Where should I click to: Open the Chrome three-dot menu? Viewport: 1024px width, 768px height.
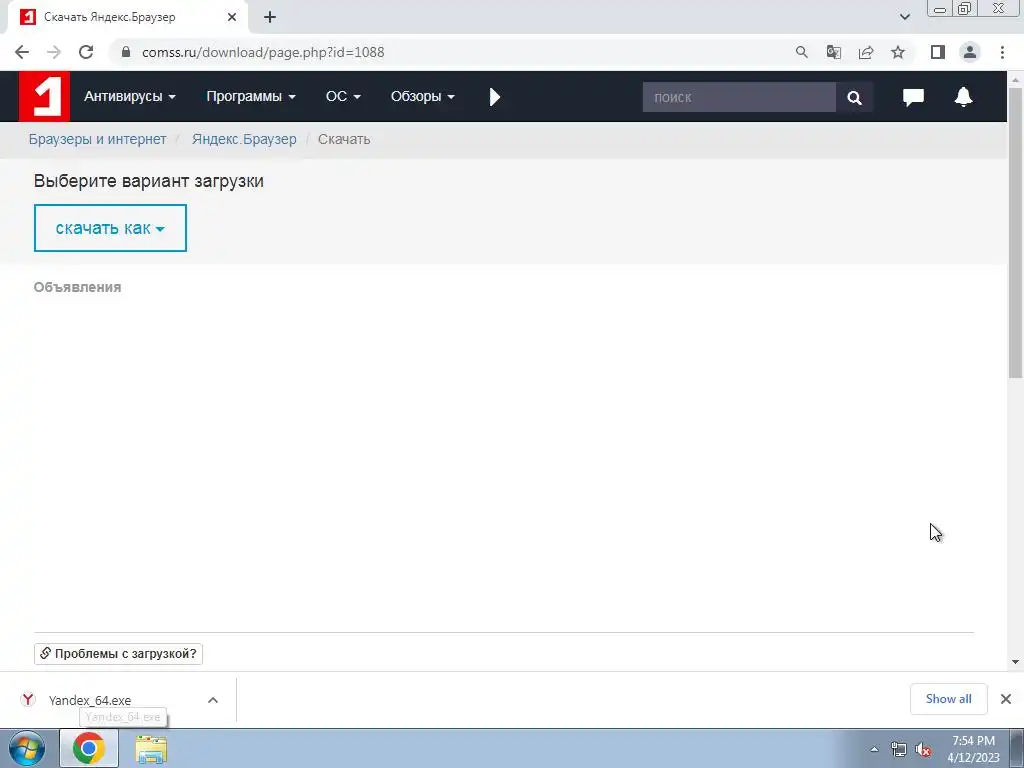(1002, 52)
